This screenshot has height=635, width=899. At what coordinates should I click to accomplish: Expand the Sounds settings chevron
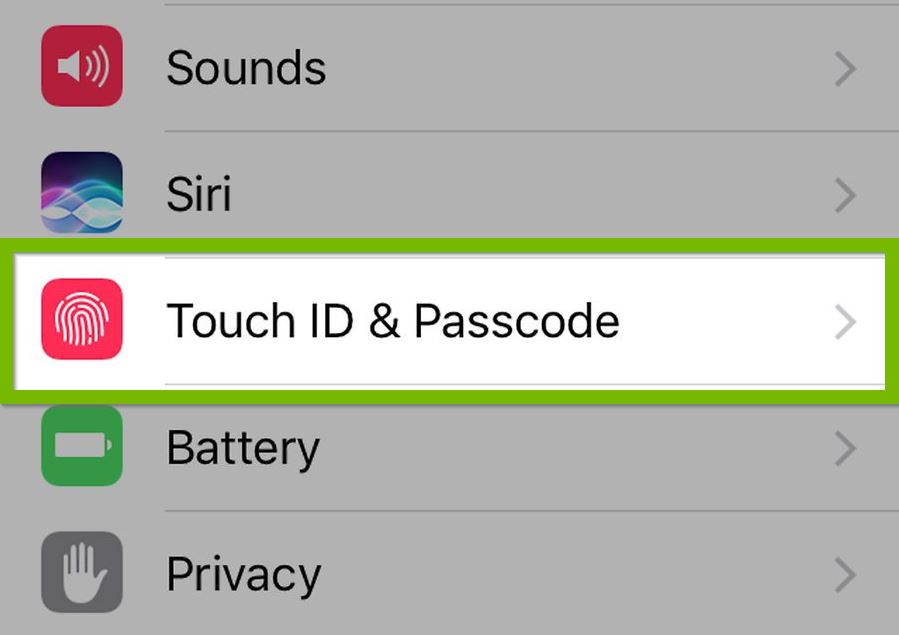[x=845, y=67]
